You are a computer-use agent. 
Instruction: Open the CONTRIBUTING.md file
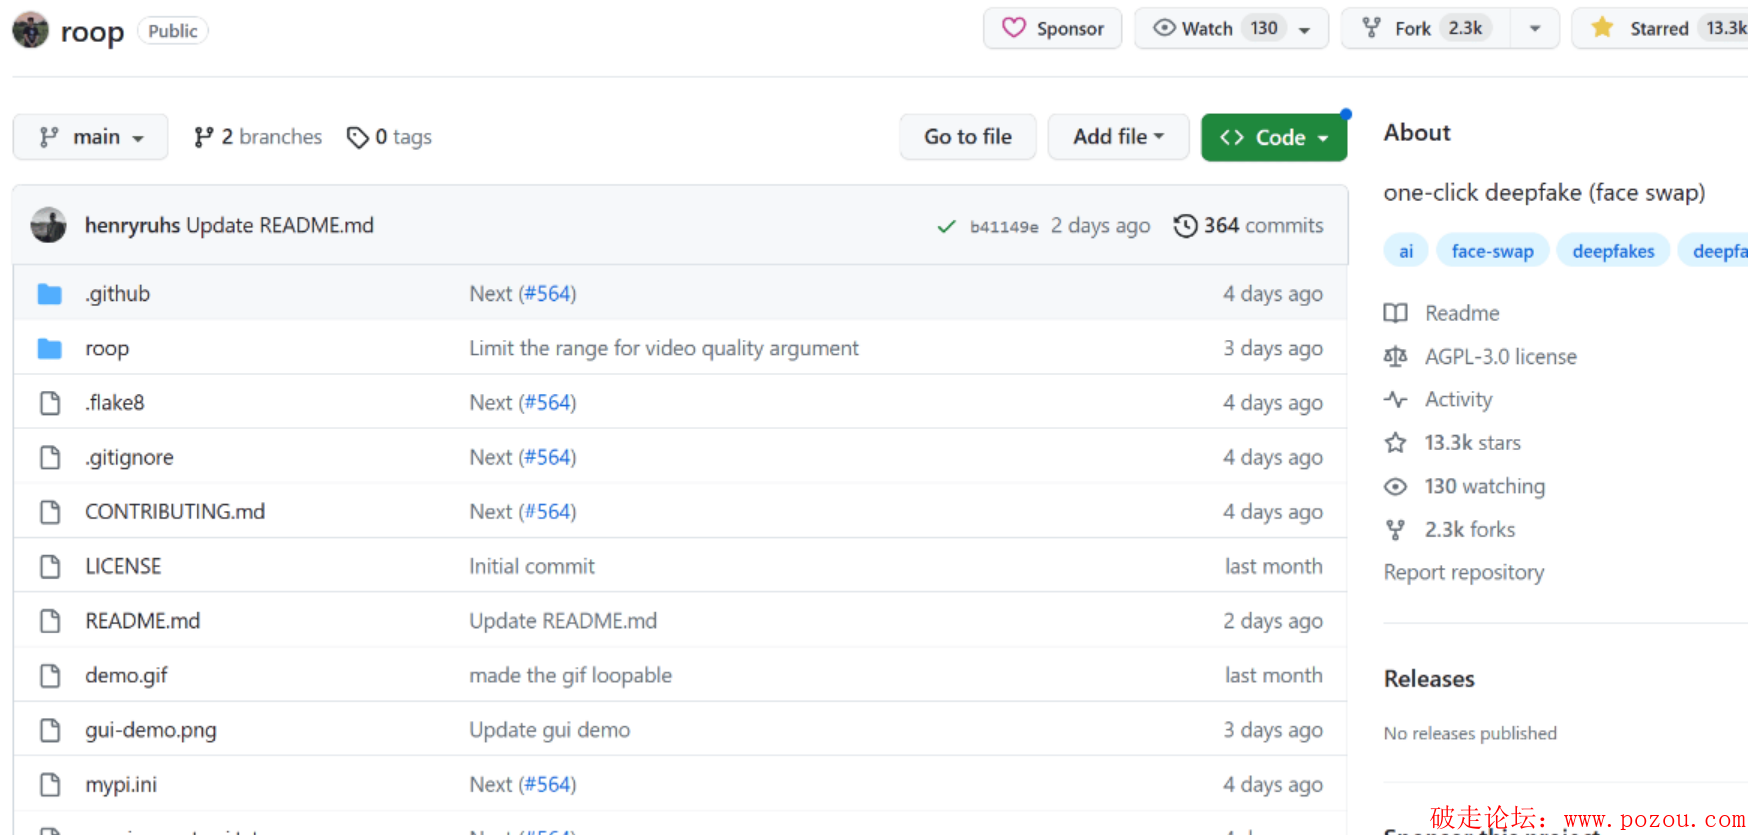(x=175, y=512)
